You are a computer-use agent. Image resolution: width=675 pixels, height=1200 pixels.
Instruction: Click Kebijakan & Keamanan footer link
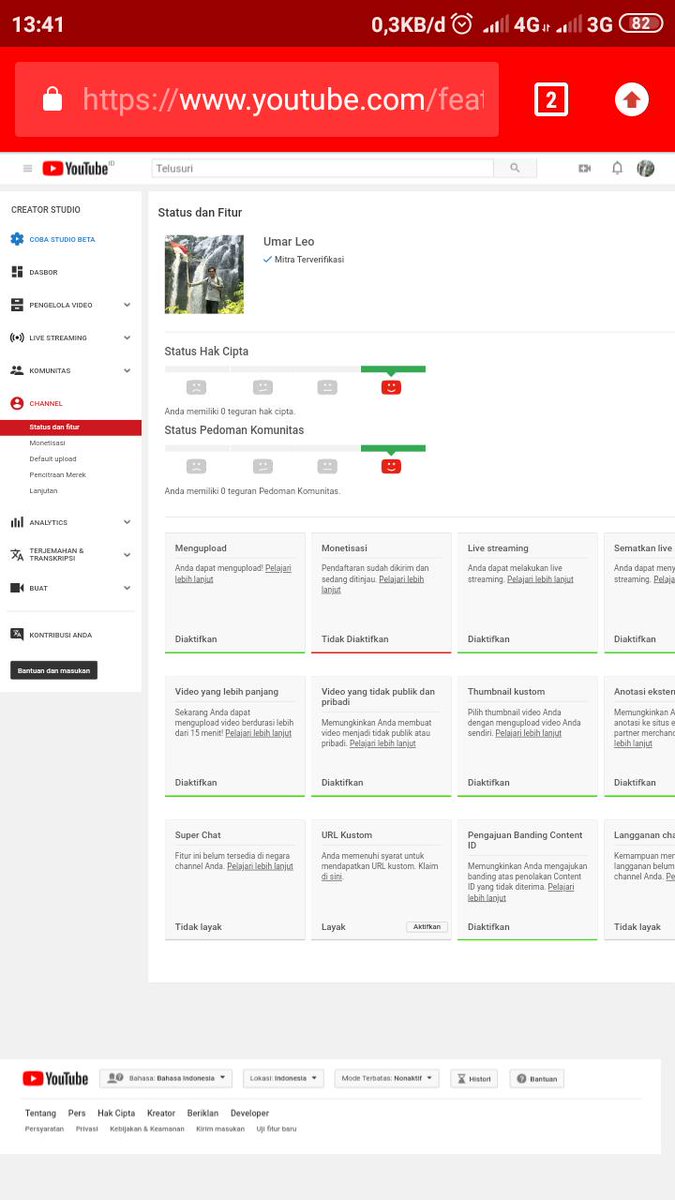[x=147, y=1129]
